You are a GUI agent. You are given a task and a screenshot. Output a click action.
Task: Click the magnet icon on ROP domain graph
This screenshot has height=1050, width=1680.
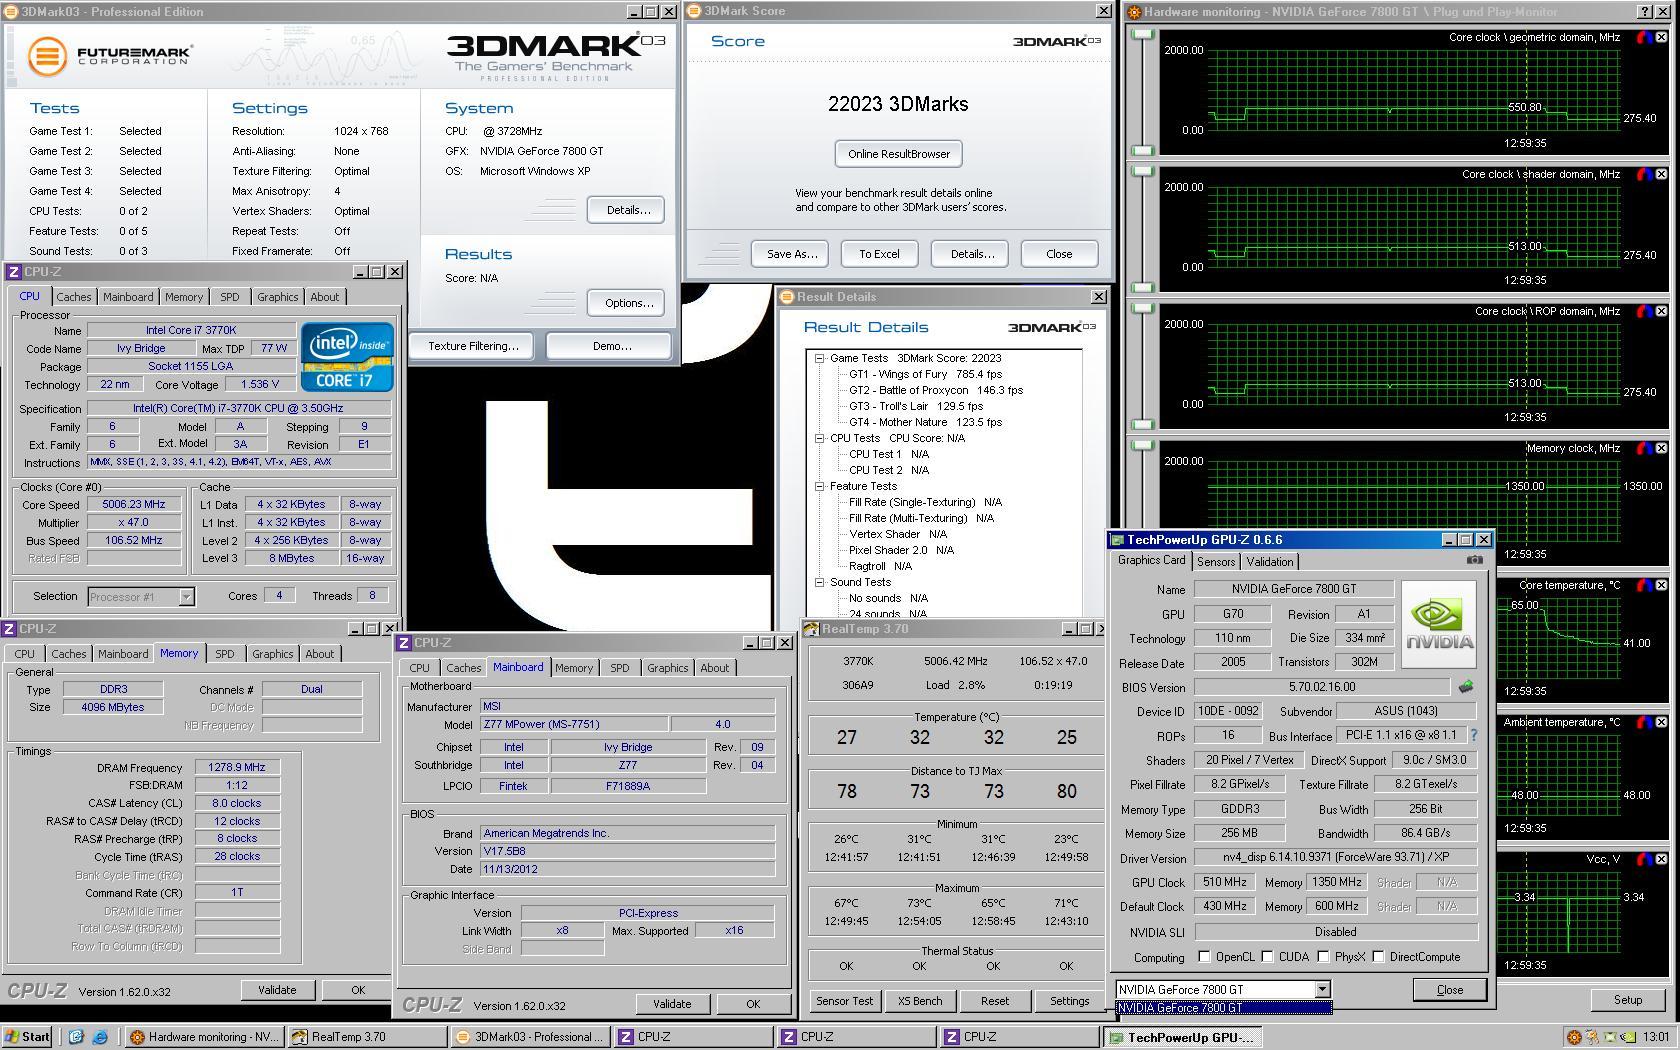click(1644, 311)
